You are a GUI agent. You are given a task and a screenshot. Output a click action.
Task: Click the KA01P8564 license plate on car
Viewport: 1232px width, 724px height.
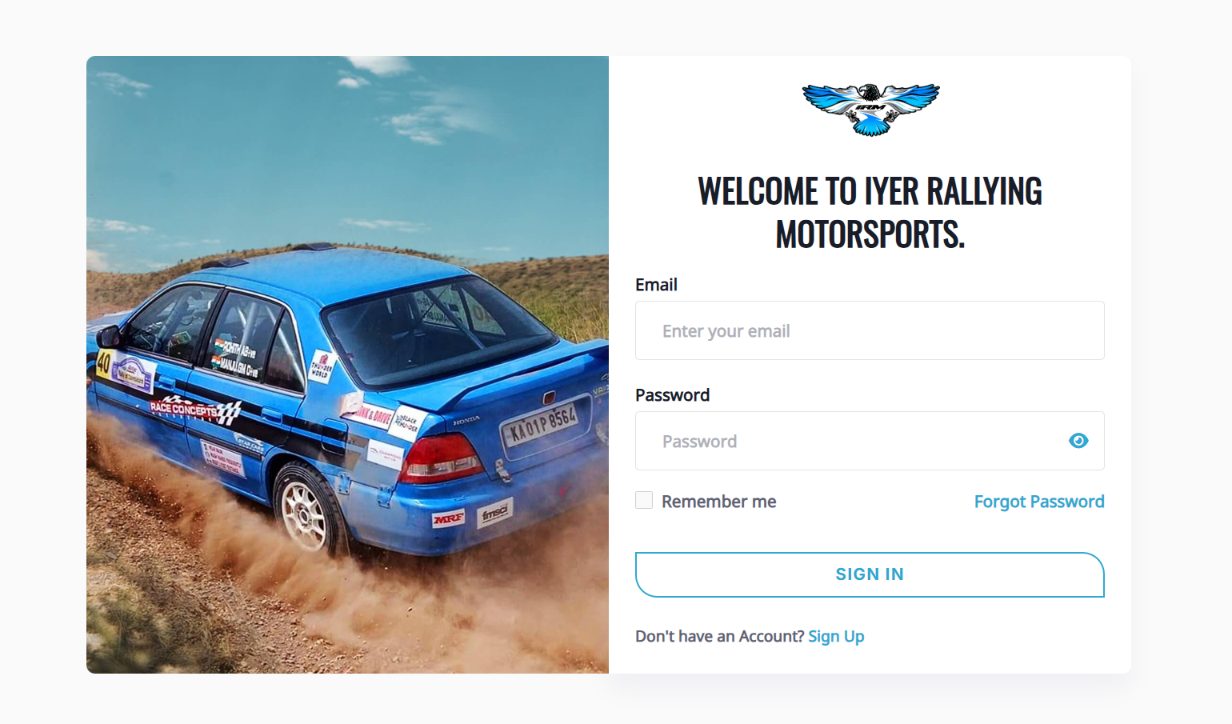540,424
